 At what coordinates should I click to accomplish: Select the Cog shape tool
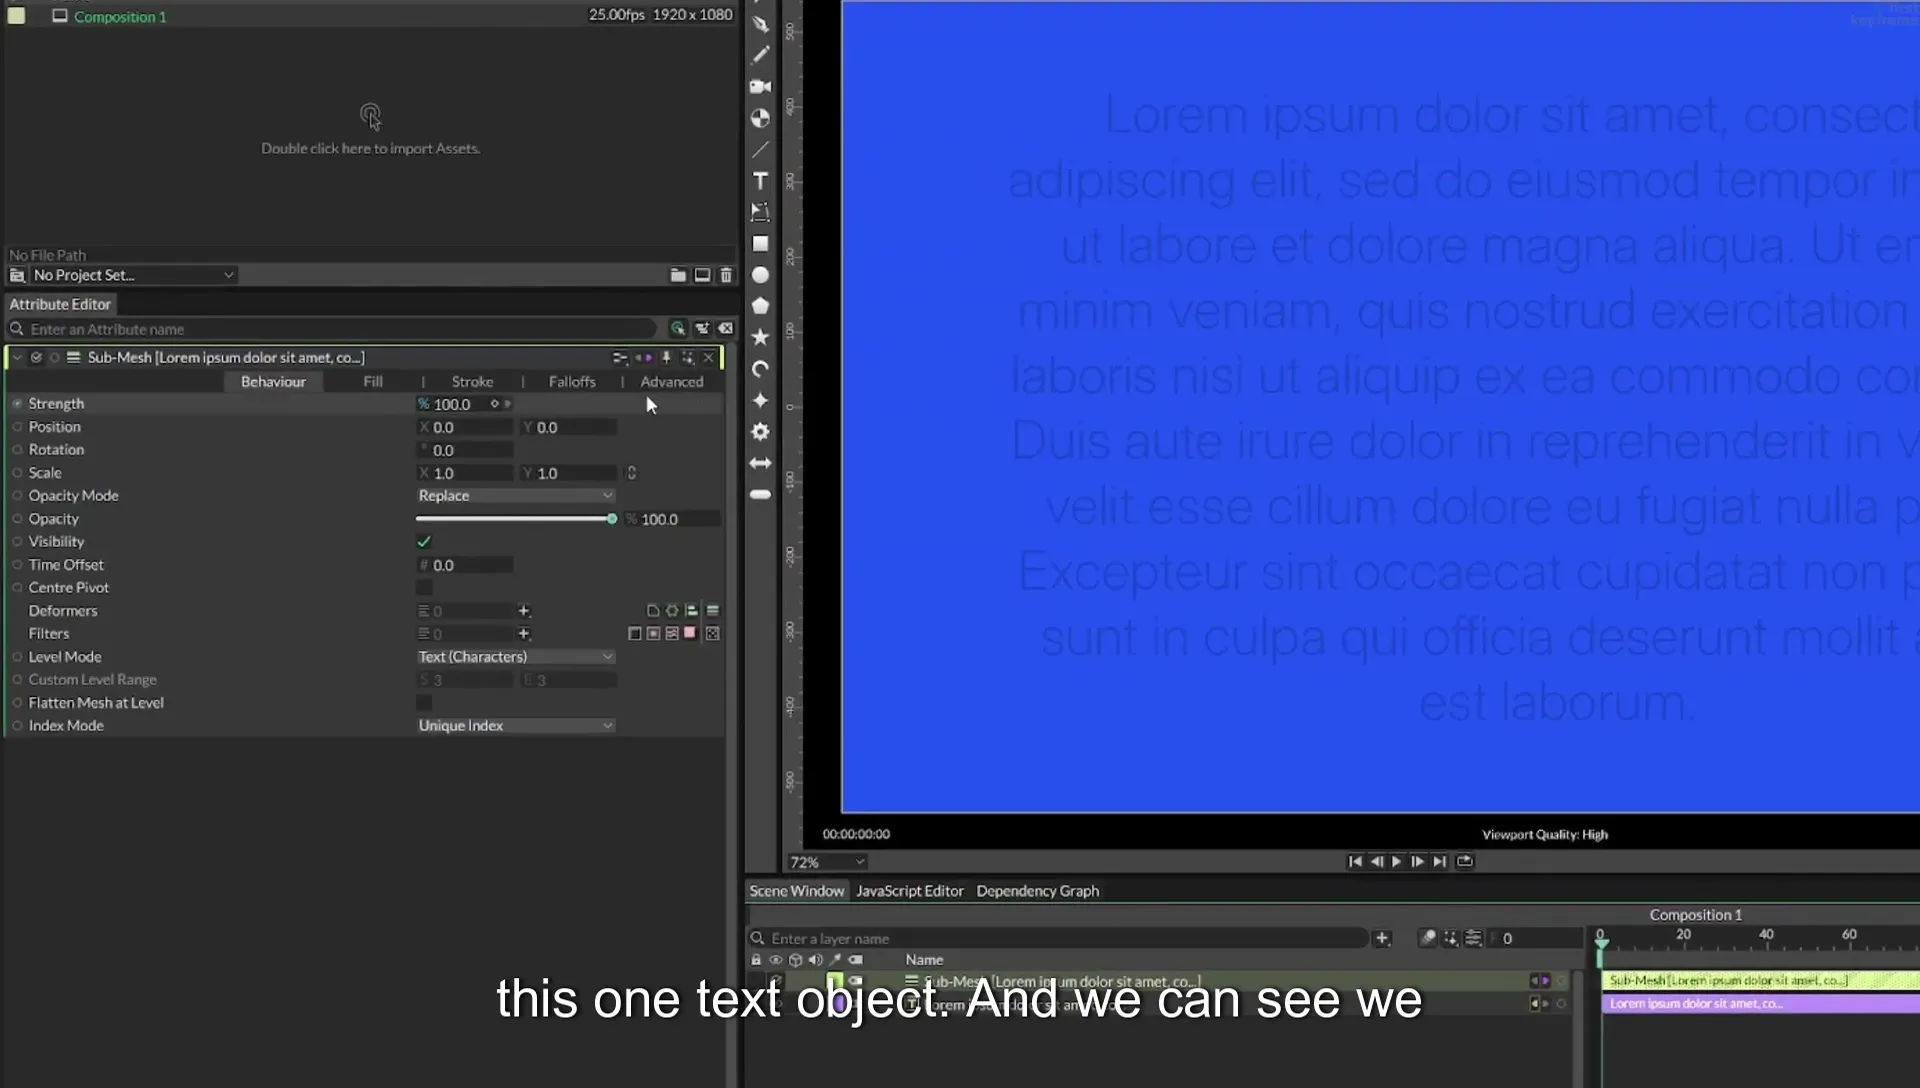[760, 431]
